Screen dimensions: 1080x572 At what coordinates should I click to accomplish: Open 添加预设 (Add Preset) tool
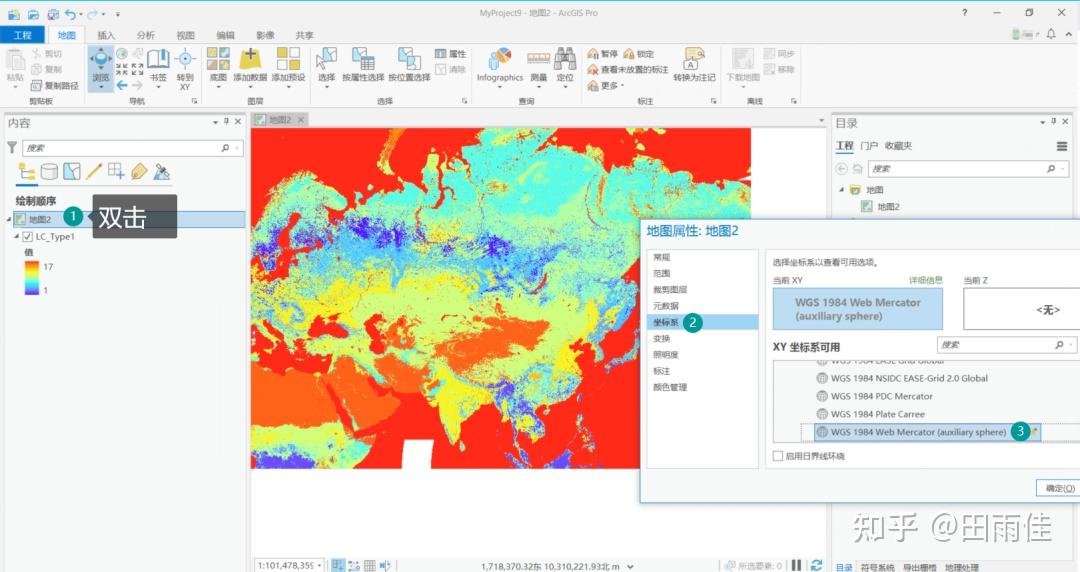pyautogui.click(x=288, y=67)
